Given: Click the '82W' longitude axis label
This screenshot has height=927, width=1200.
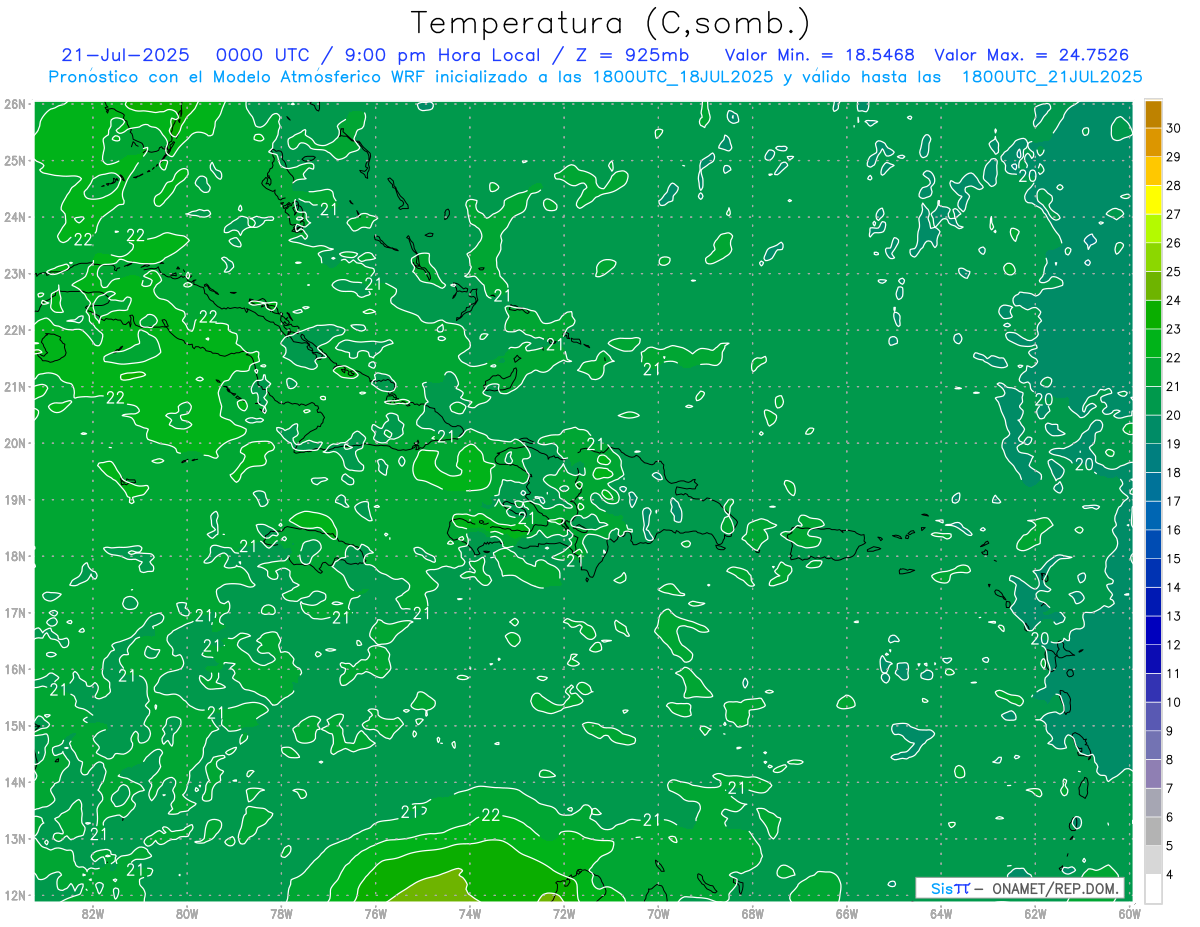Looking at the screenshot, I should (92, 912).
